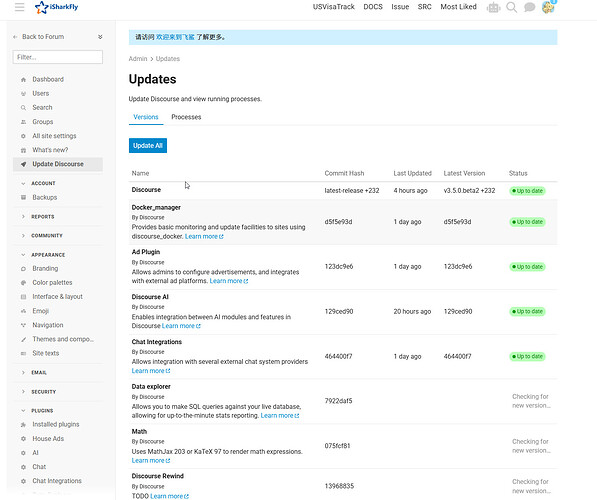Collapse the ACCOUNT sidebar section
Viewport: 597px width, 500px height.
(x=43, y=183)
